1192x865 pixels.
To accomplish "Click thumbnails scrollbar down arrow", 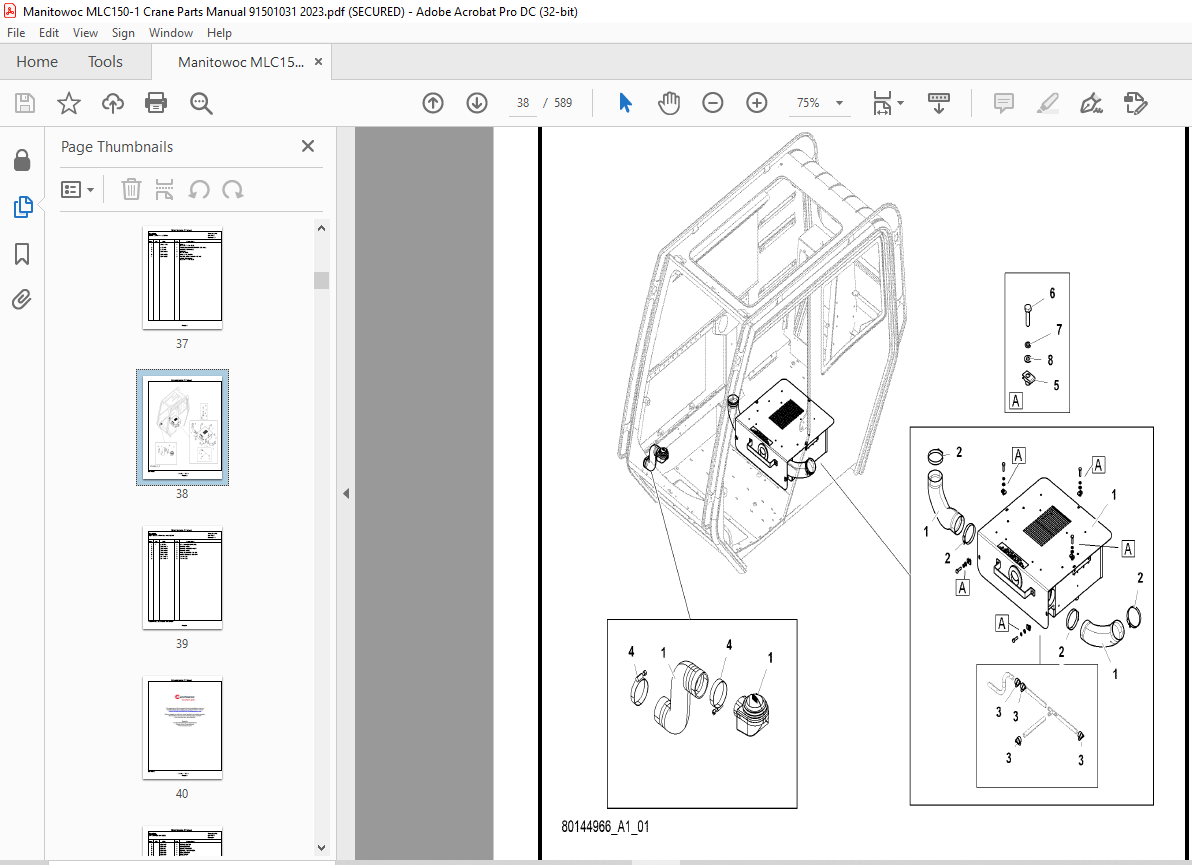I will tap(322, 848).
